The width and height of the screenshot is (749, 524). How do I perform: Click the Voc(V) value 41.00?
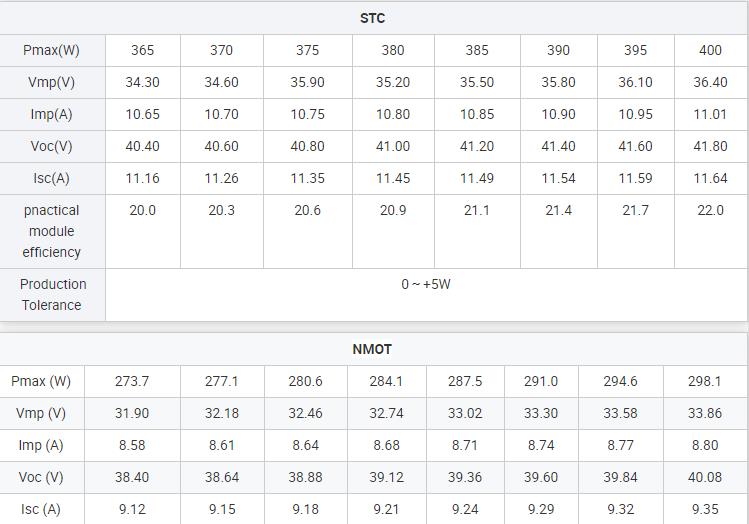(x=393, y=146)
